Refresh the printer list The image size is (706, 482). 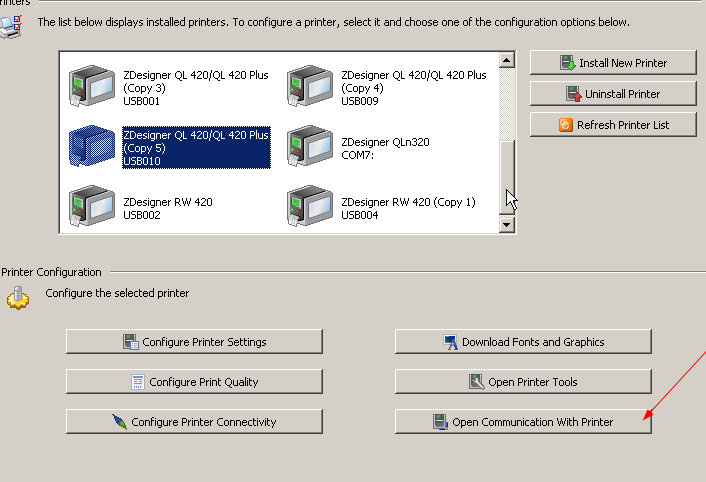point(613,125)
